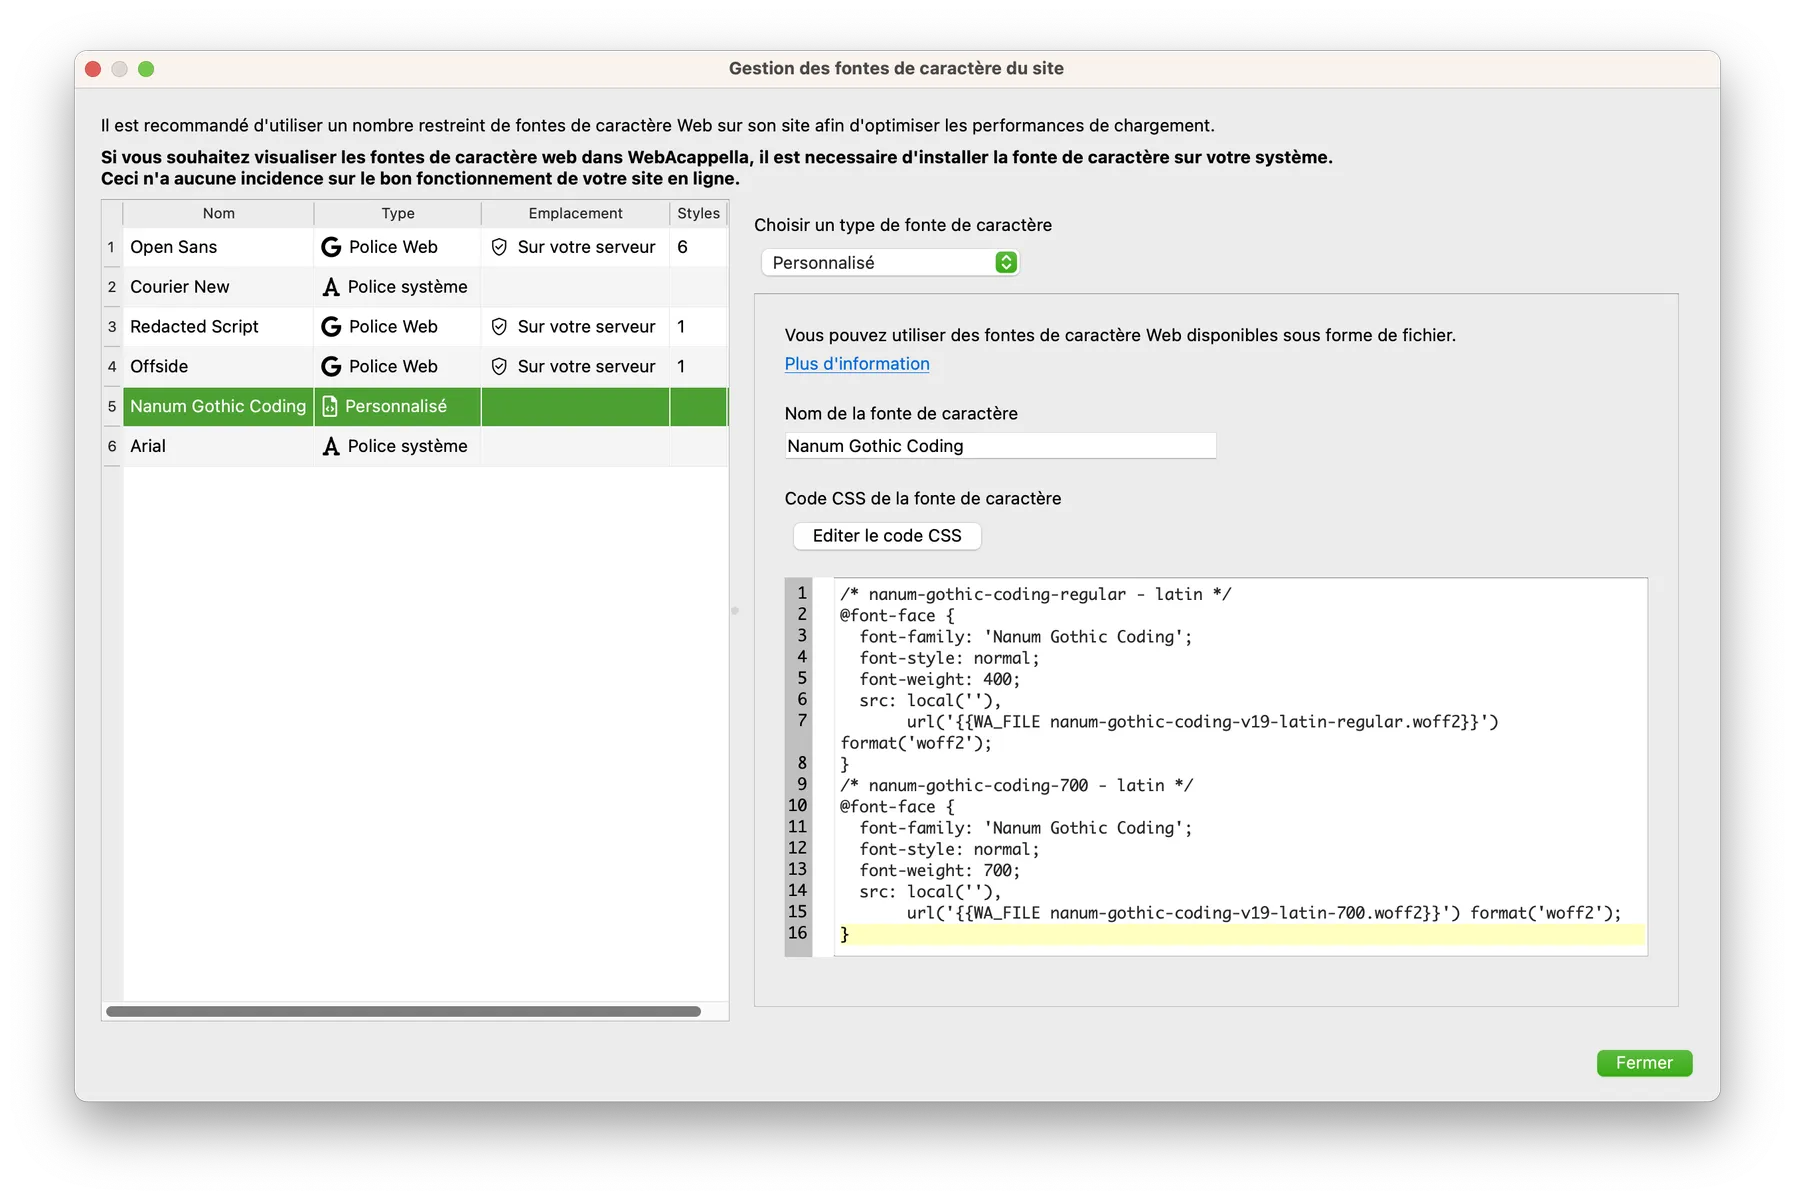Click the Google icon in Offside row

tap(331, 367)
